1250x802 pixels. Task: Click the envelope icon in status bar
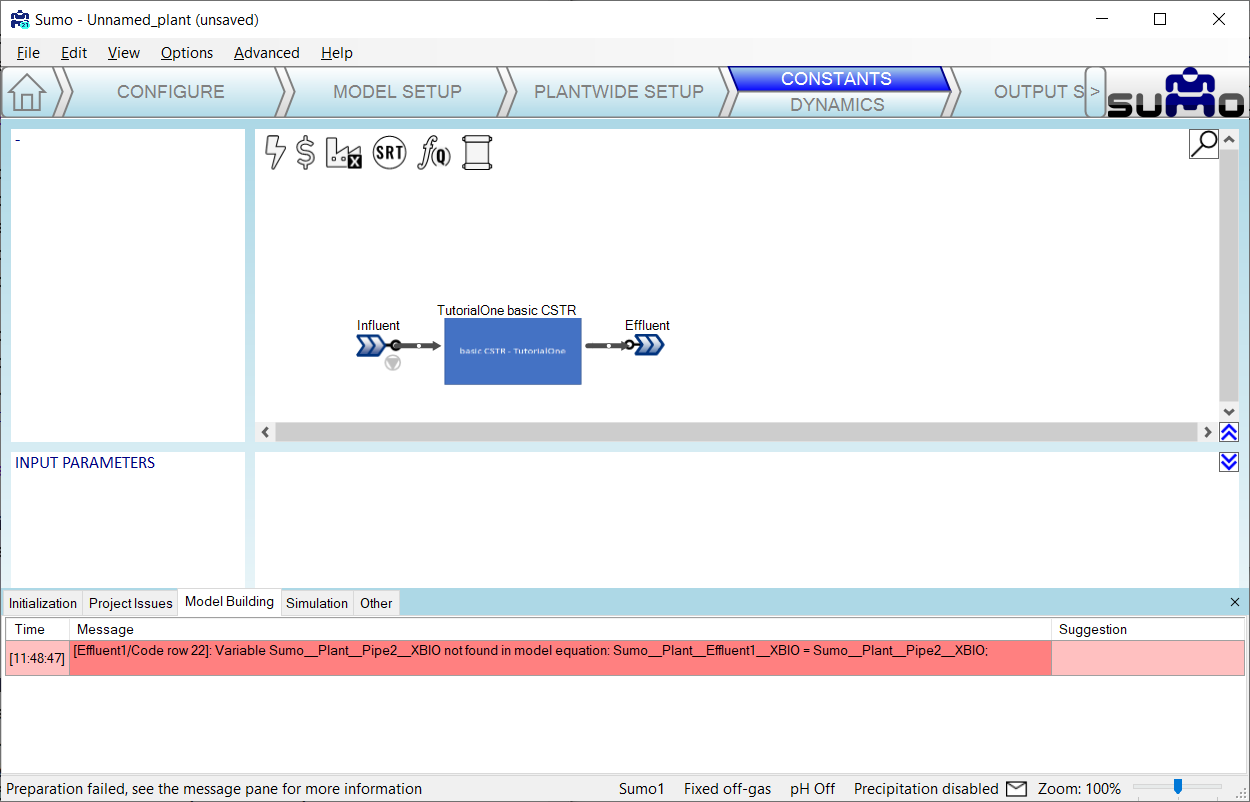(1016, 789)
